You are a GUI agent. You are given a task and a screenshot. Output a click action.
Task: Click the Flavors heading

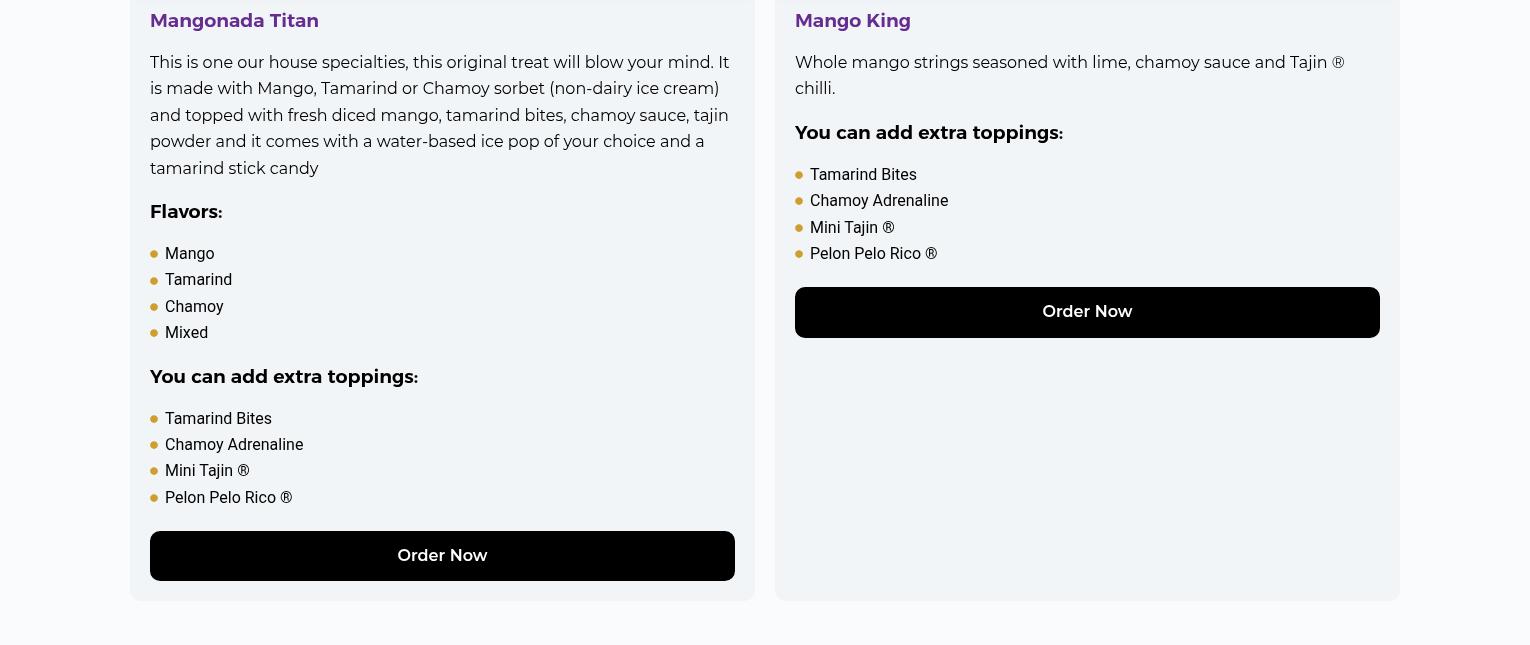click(186, 212)
